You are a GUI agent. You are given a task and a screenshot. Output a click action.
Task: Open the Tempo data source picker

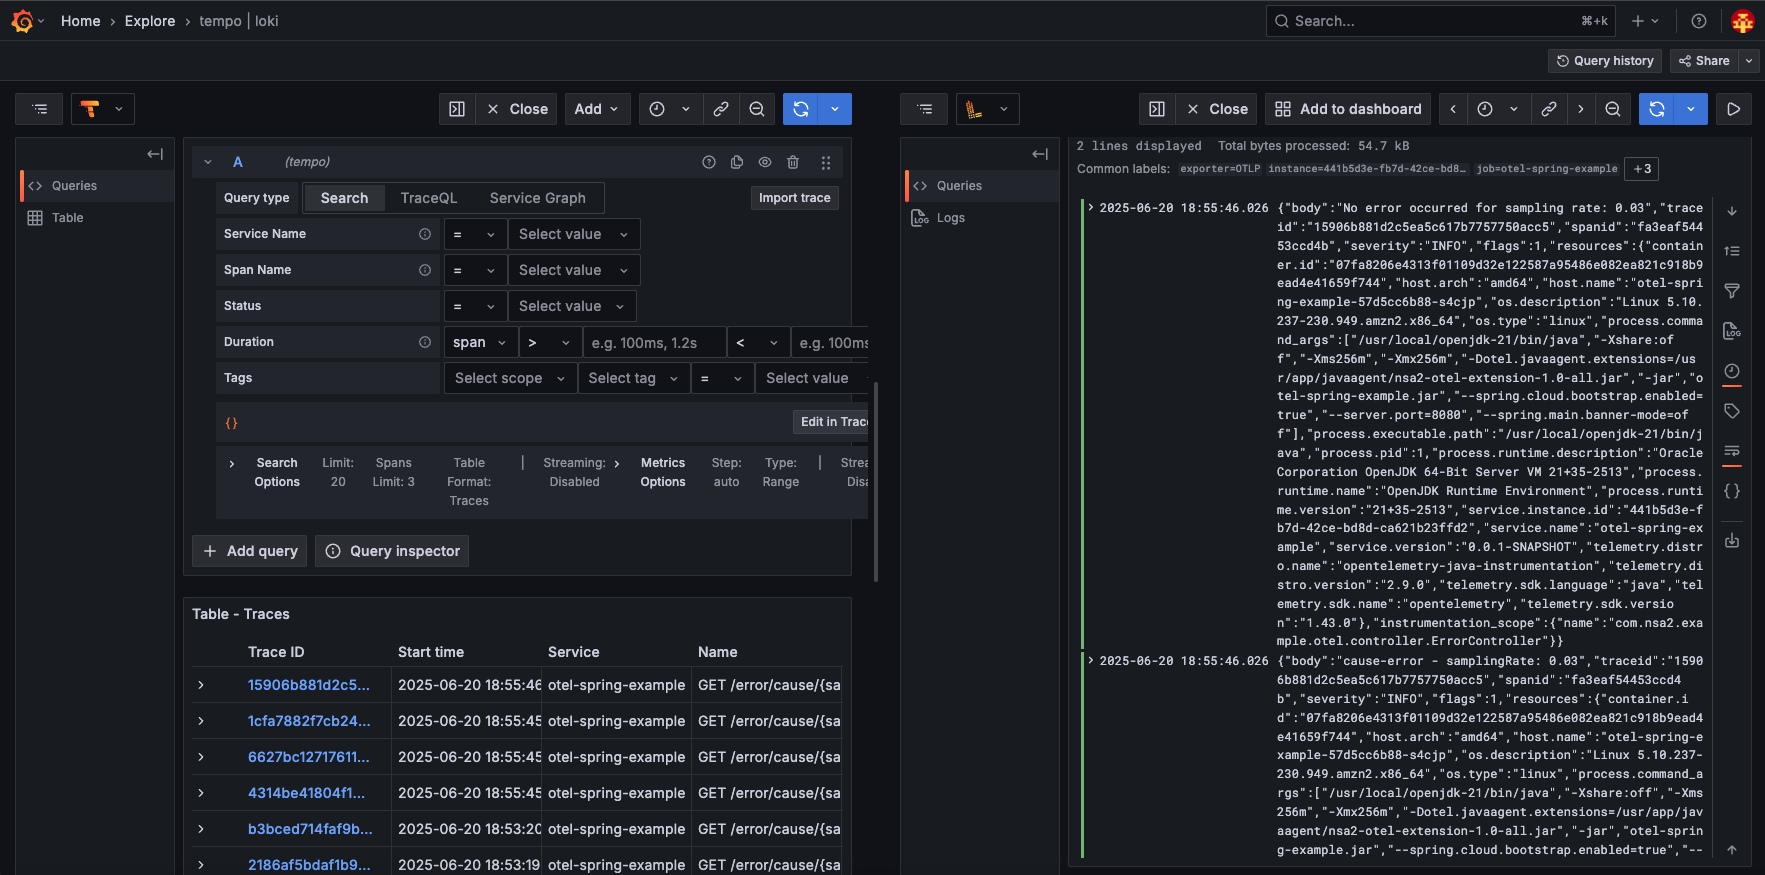coord(103,109)
